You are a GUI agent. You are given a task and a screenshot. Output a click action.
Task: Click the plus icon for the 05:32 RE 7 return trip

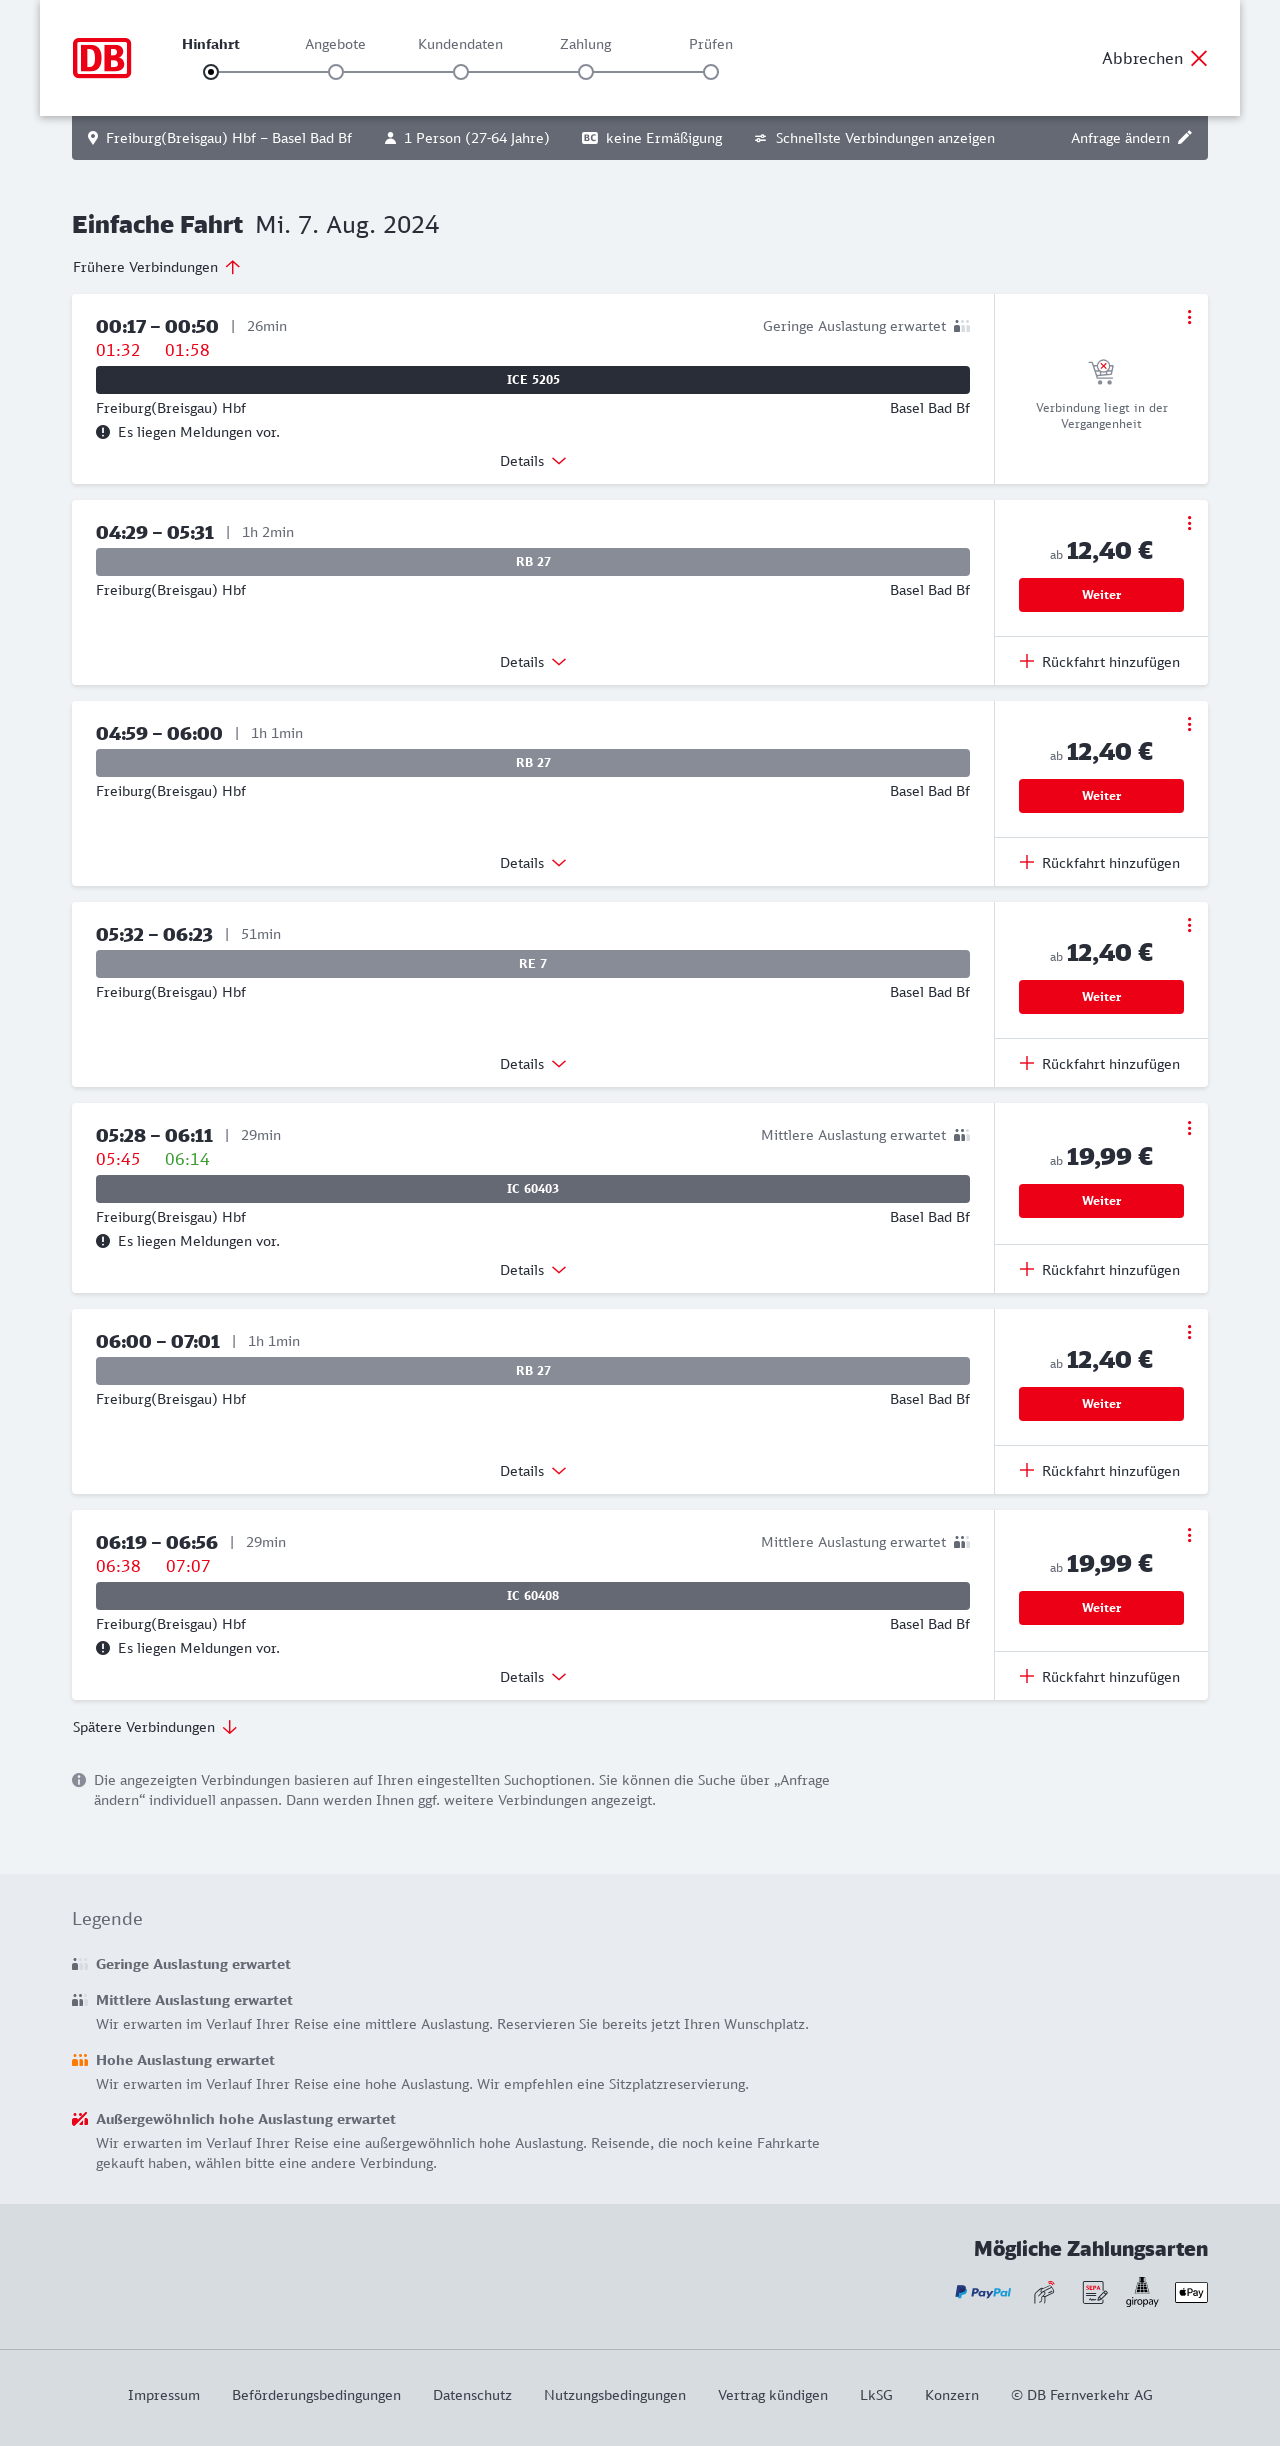(1027, 1063)
